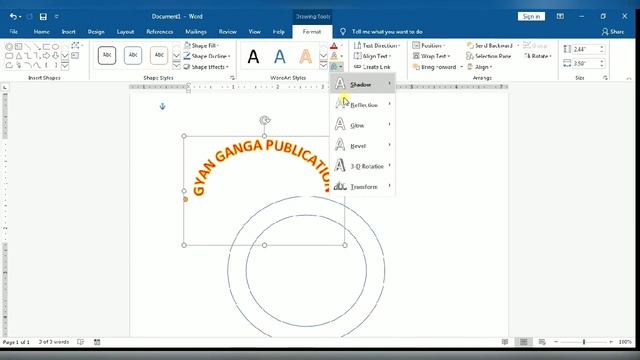Open the Rotate dropdown

538,56
